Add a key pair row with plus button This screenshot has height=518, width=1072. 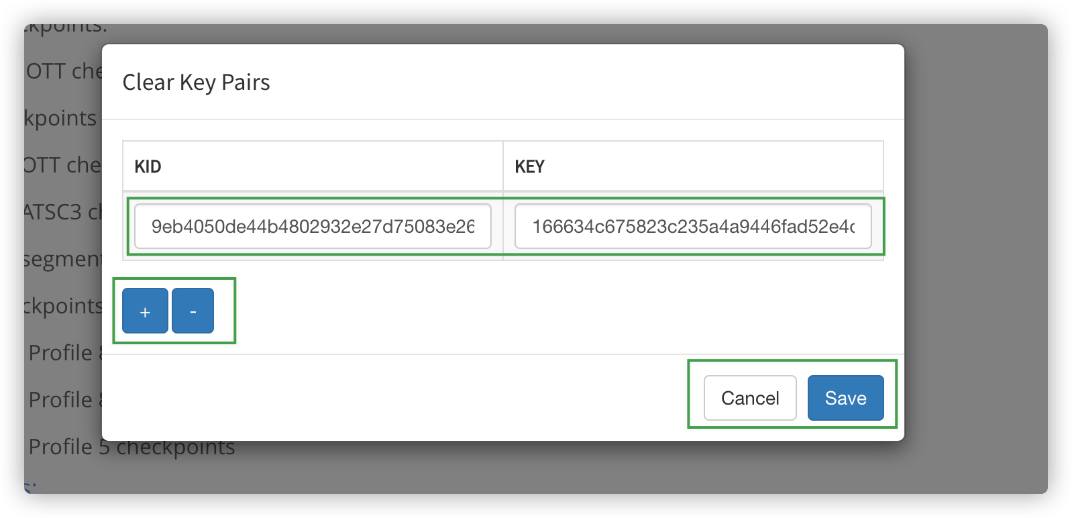(x=145, y=312)
